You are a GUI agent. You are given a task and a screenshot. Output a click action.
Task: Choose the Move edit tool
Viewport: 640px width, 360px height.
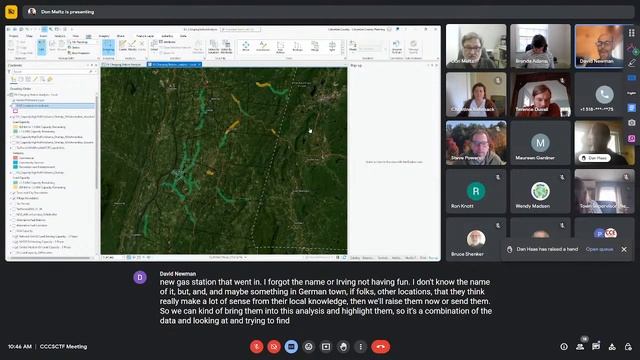[x=246, y=46]
